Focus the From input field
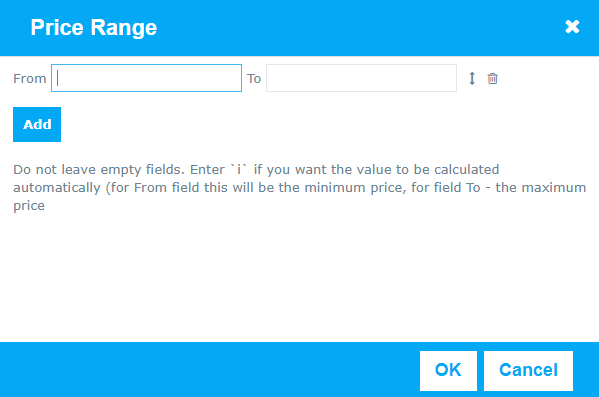The height and width of the screenshot is (397, 599). click(146, 78)
